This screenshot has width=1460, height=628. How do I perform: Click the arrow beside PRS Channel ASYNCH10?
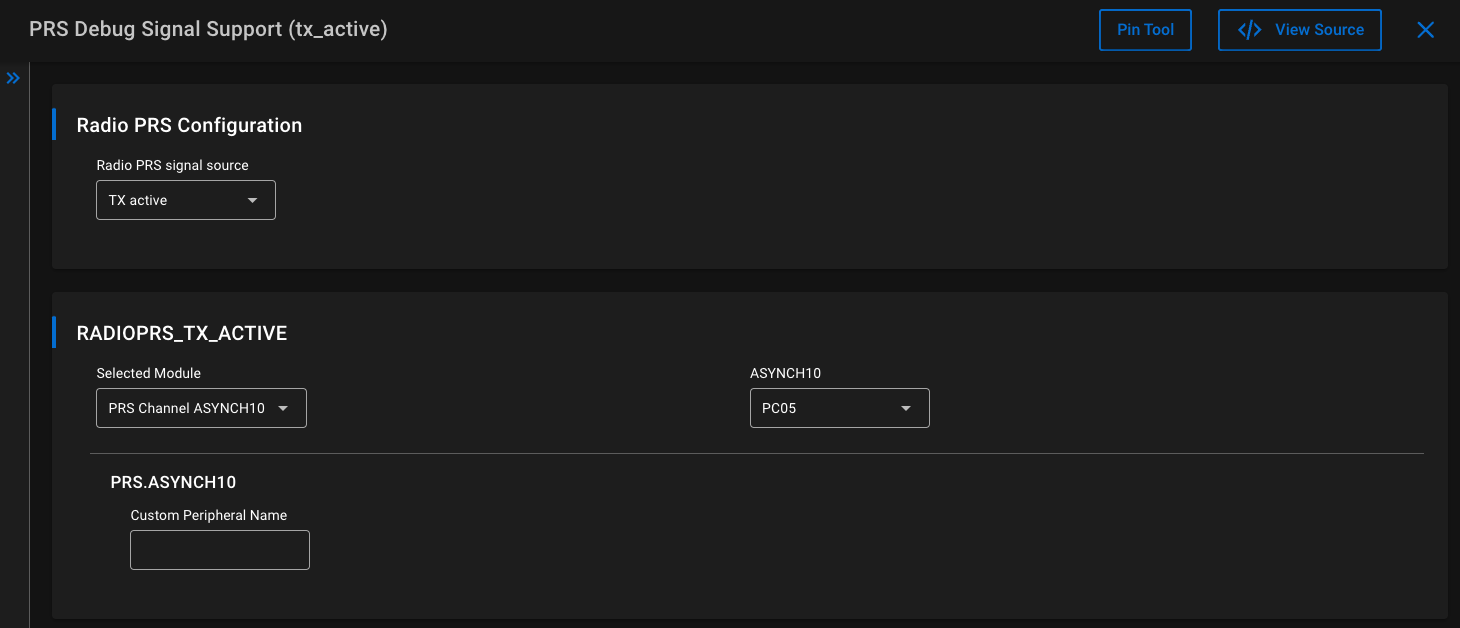[283, 408]
